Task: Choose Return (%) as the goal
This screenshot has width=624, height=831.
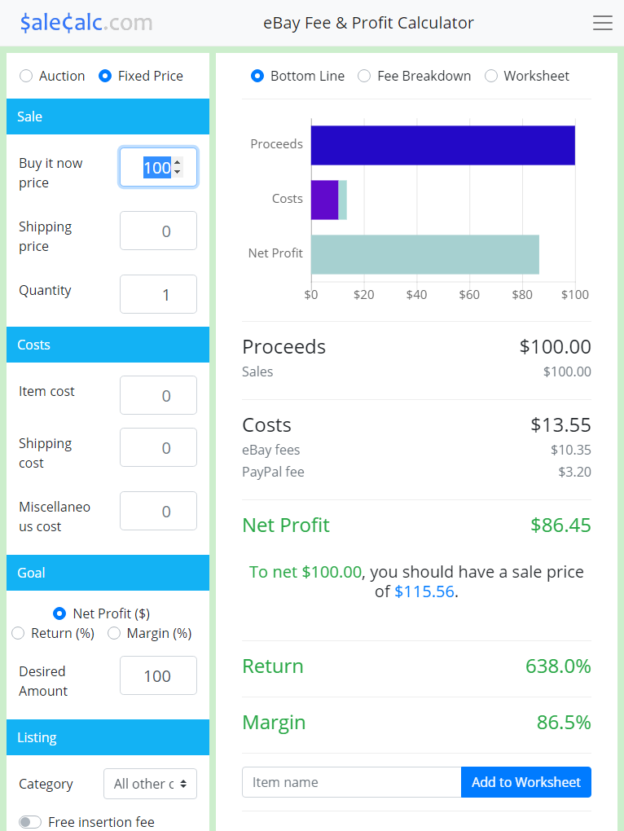Action: point(17,633)
